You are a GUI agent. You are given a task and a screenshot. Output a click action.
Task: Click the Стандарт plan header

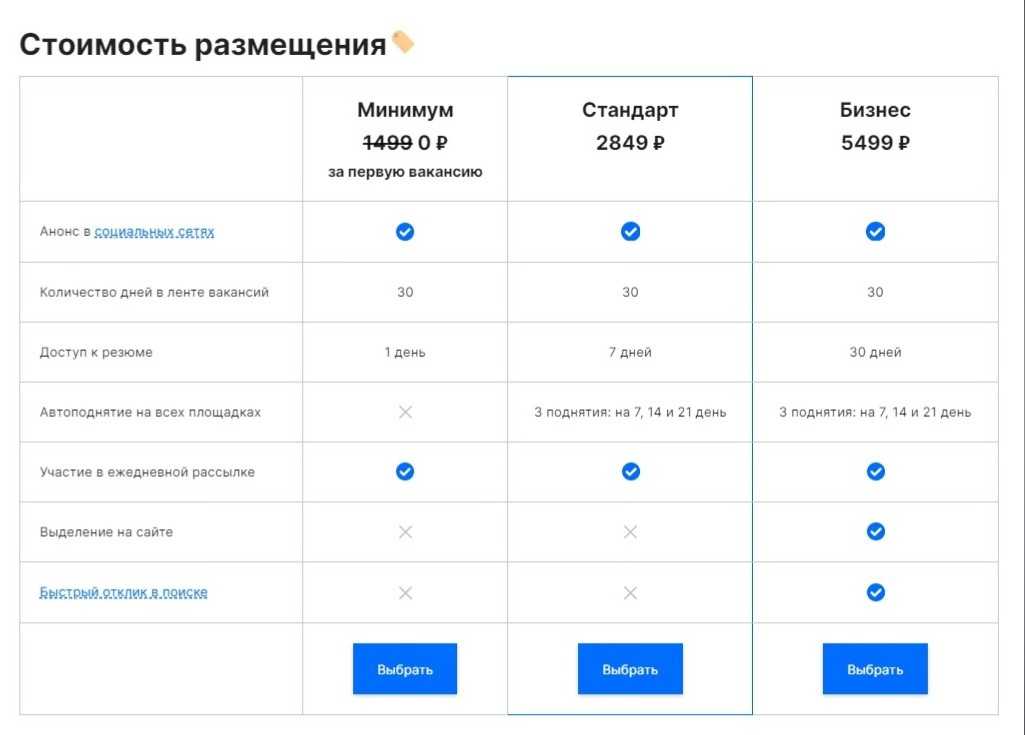(630, 110)
